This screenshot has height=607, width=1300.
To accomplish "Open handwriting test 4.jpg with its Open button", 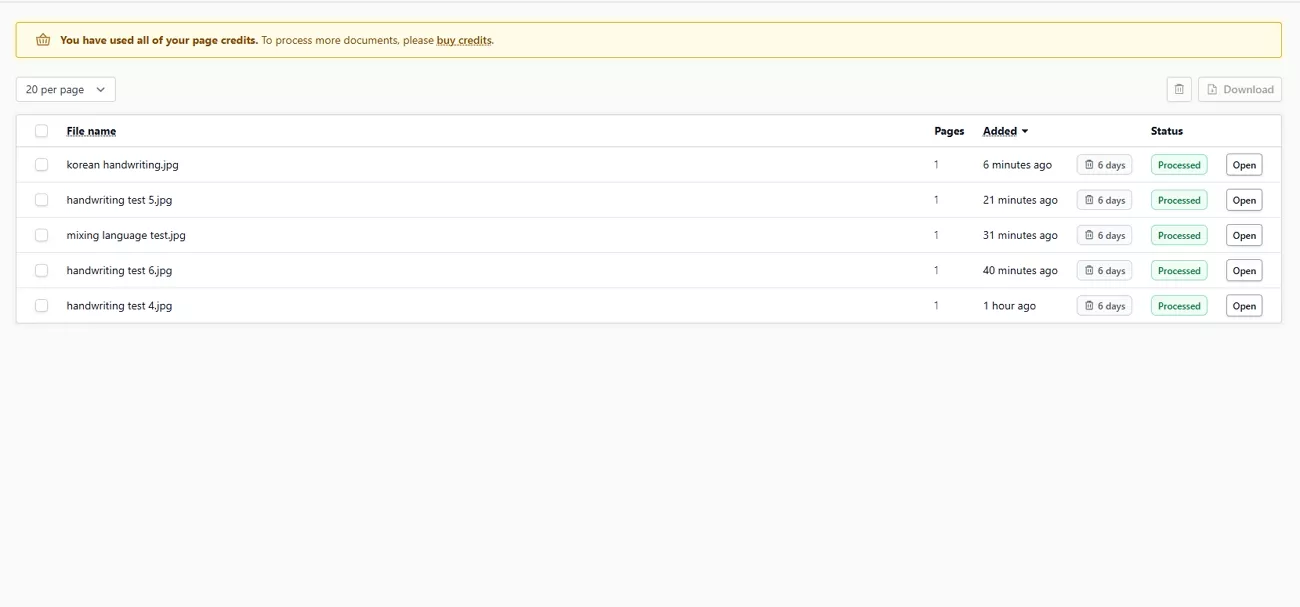I will [1244, 306].
